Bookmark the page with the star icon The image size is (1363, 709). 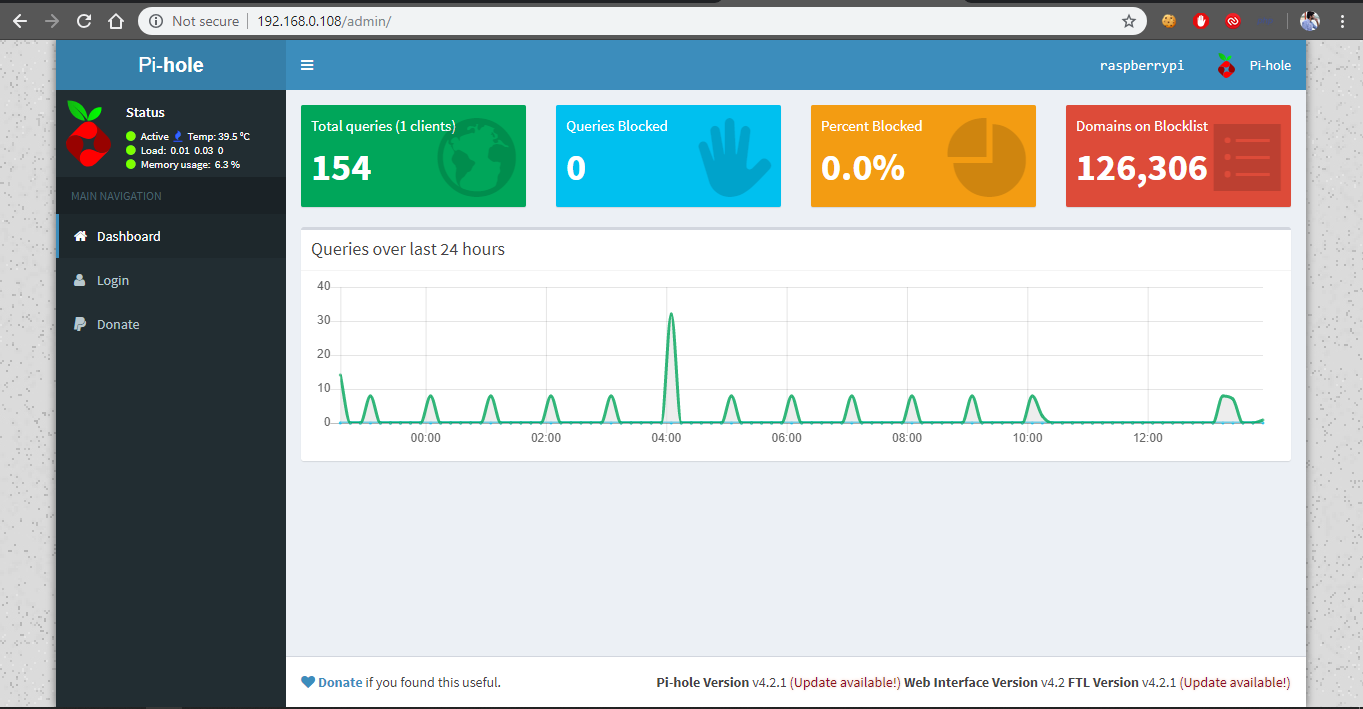1128,20
